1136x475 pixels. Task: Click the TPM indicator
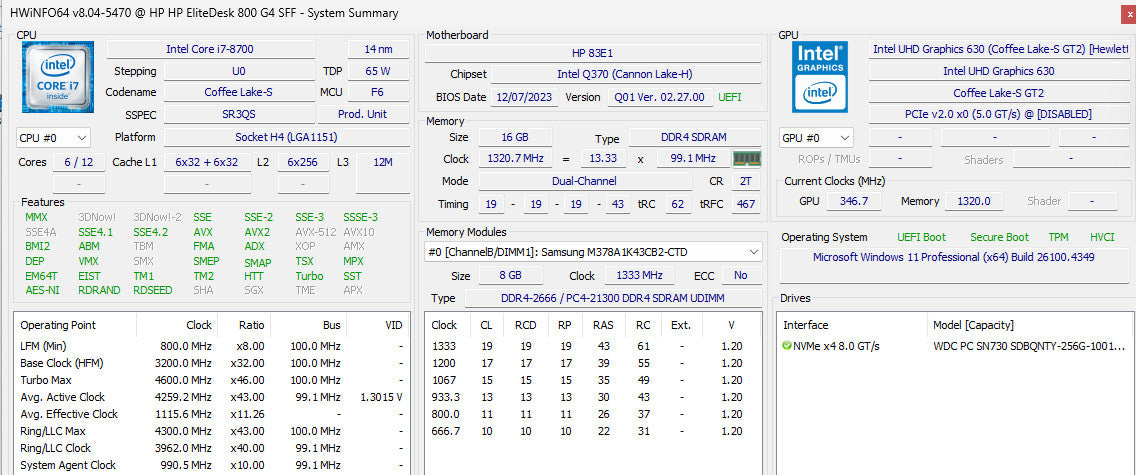[x=1058, y=237]
